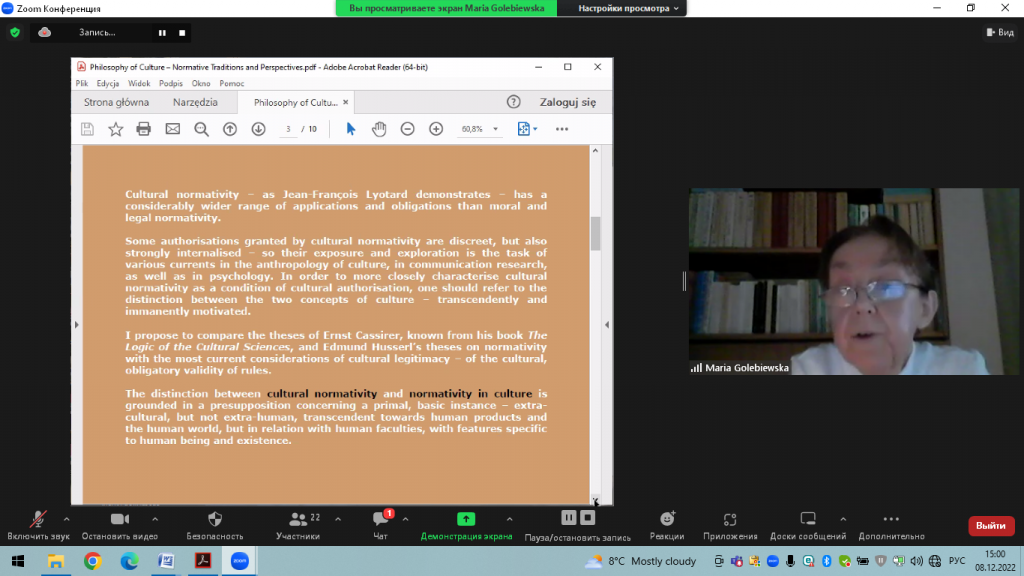Click the star bookmark icon in Acrobat
The width and height of the screenshot is (1024, 576).
coord(116,129)
